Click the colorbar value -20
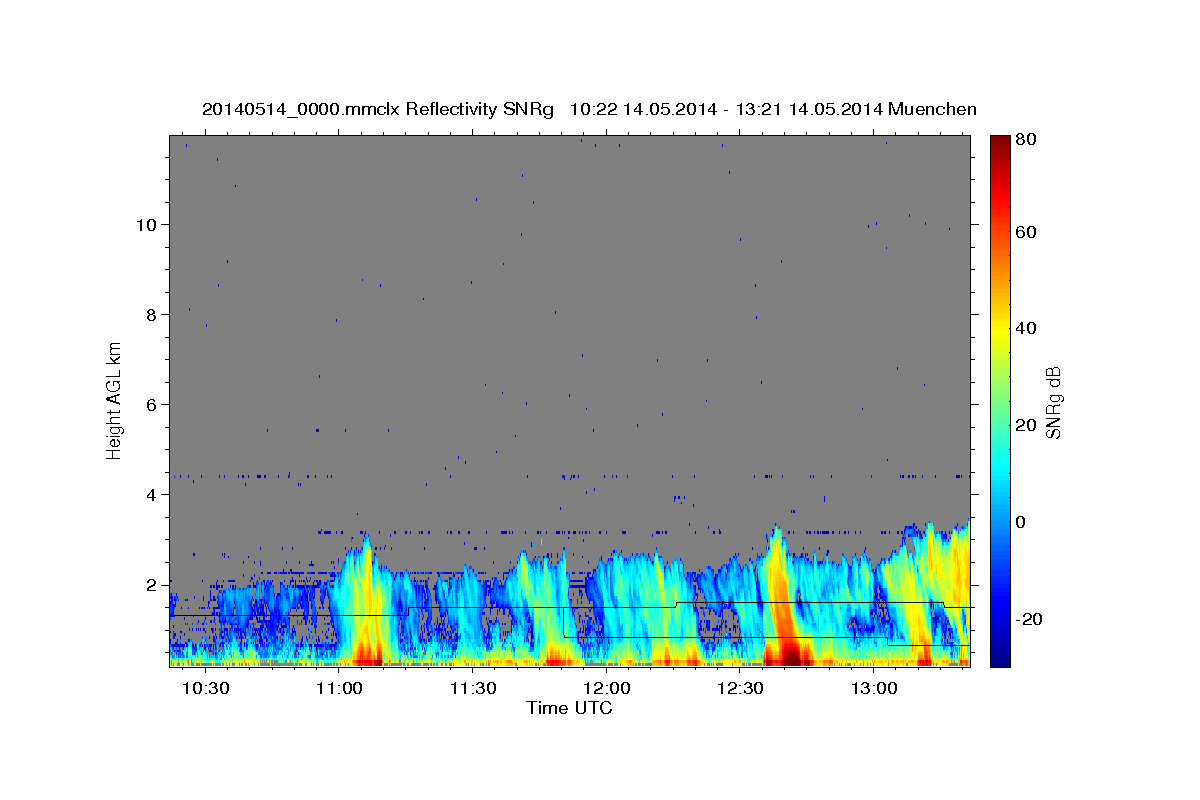 point(1028,620)
